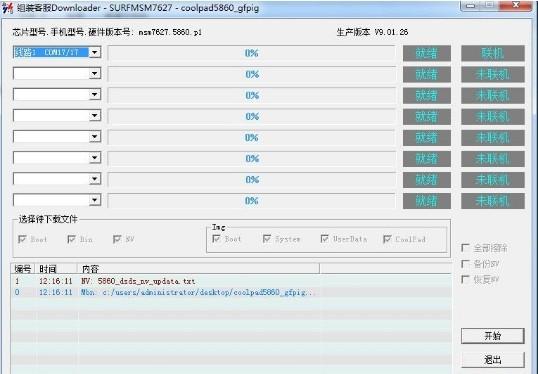
Task: Click the 开始 button
Action: click(493, 336)
